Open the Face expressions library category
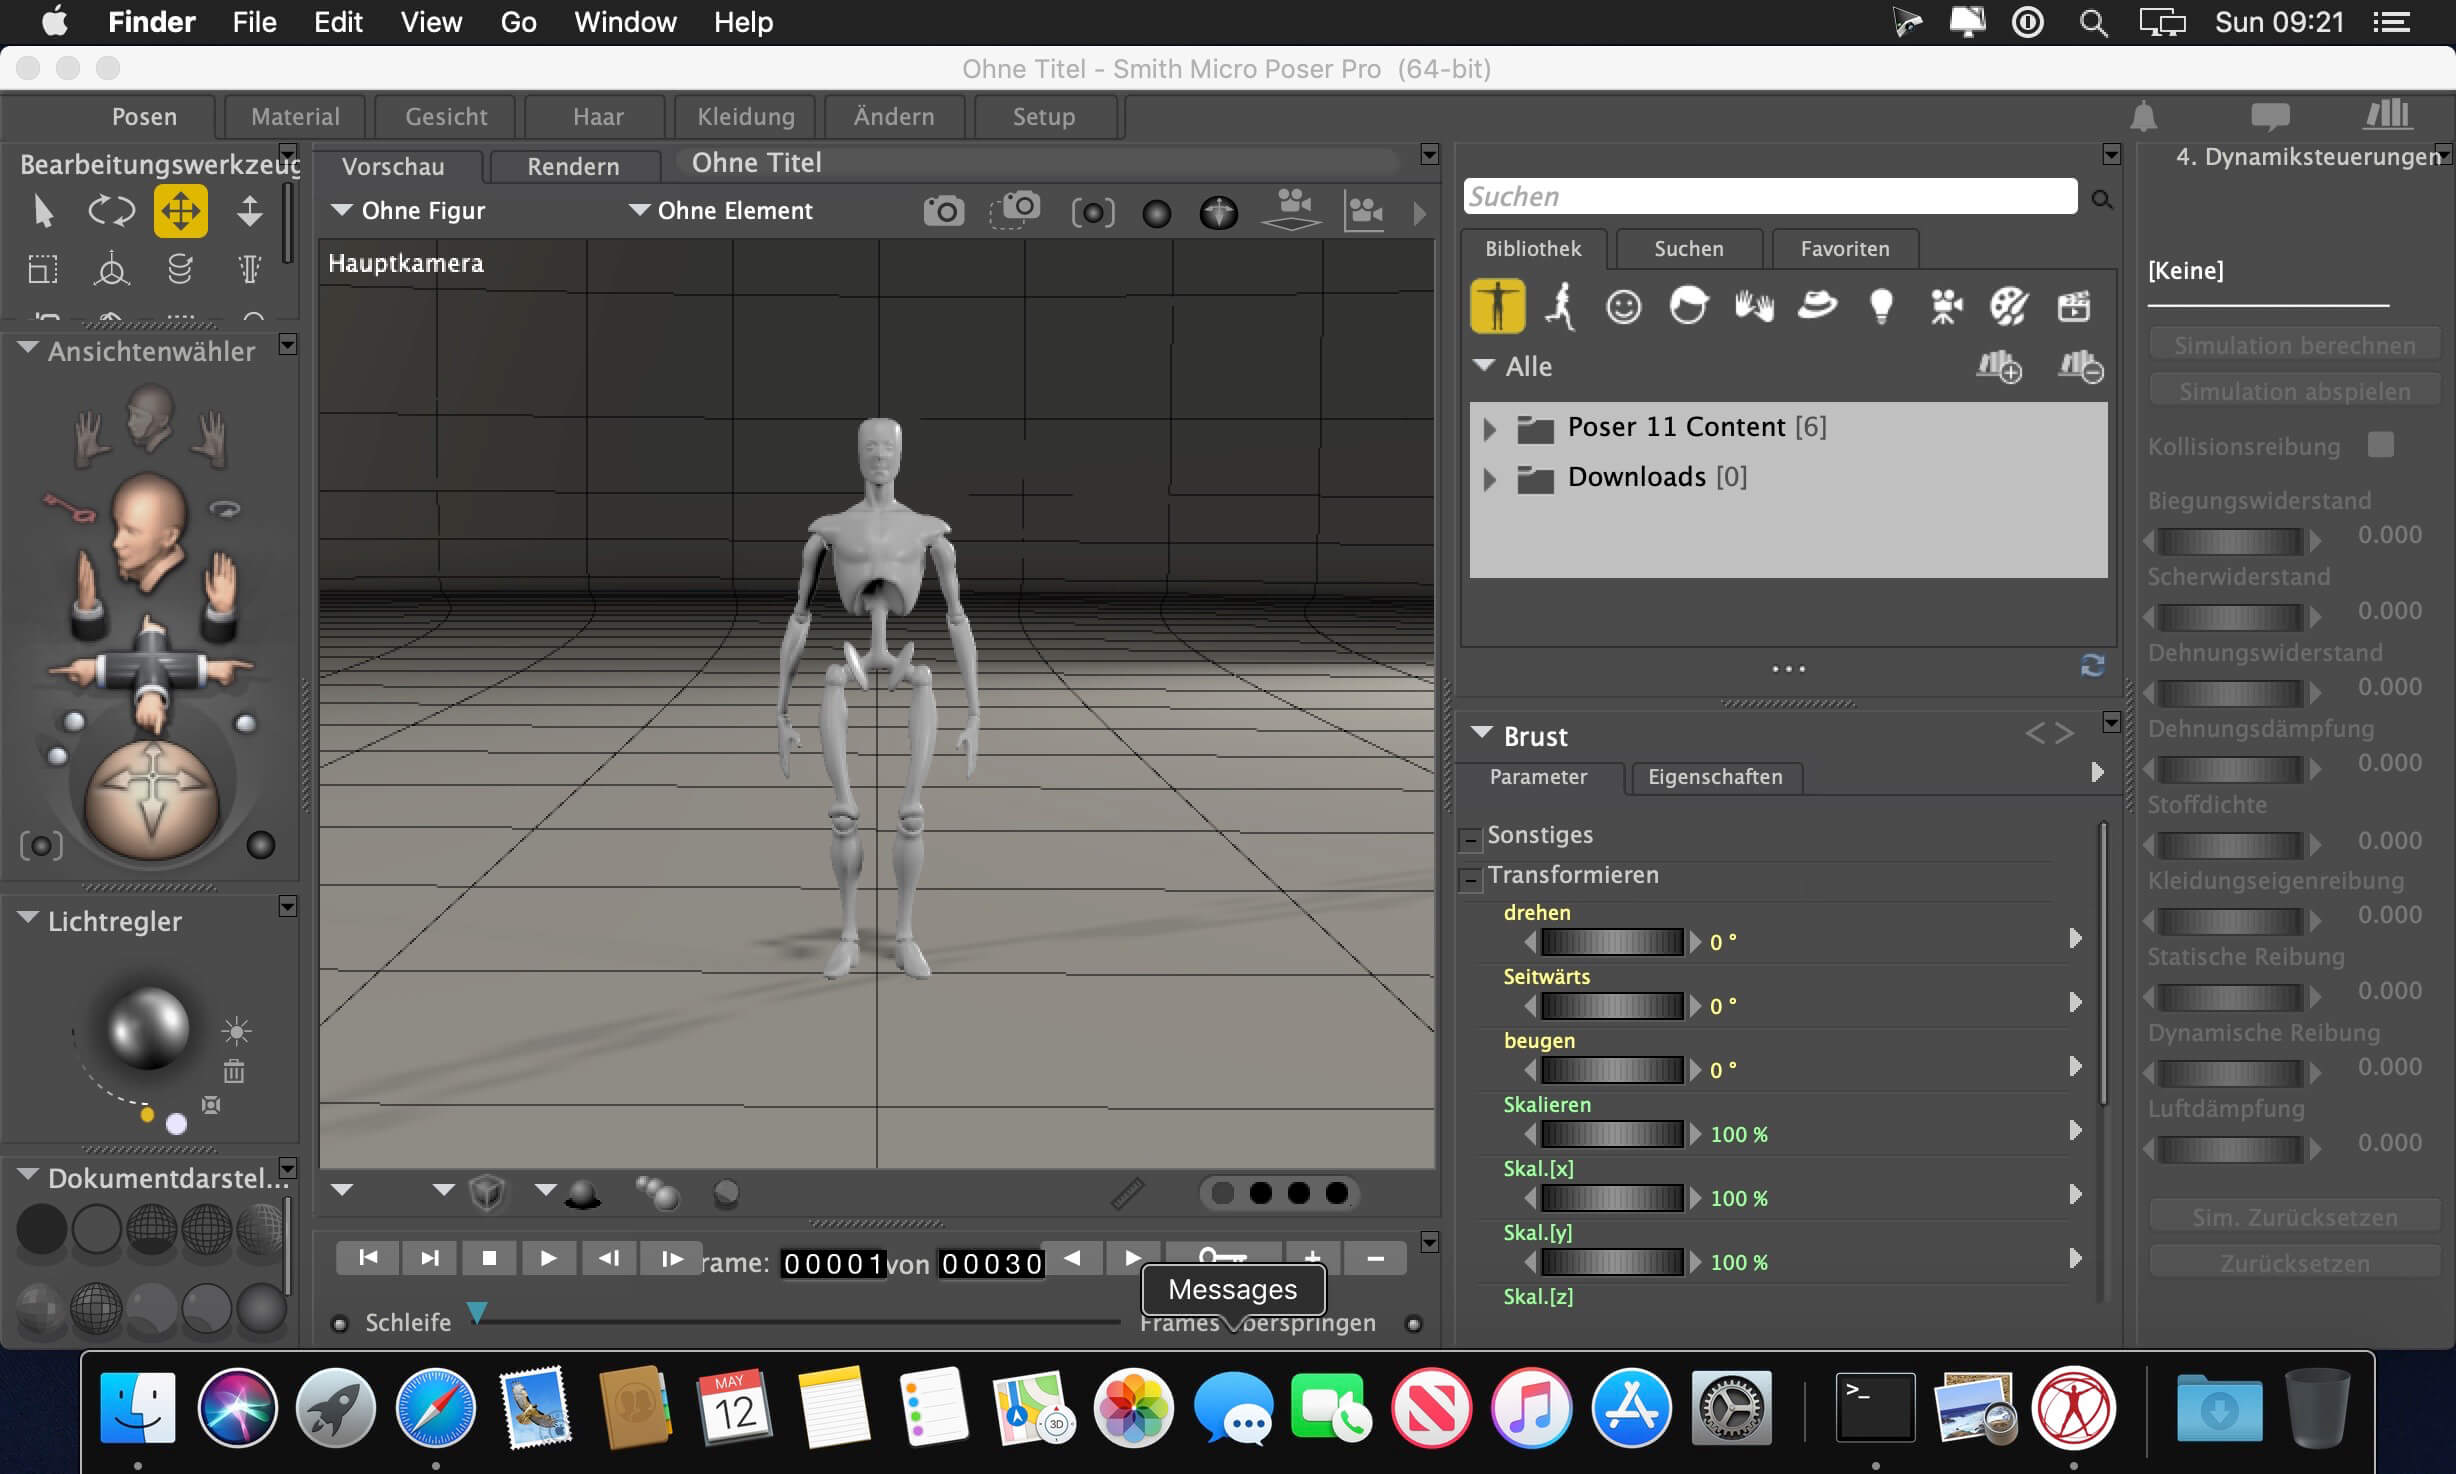The width and height of the screenshot is (2456, 1474). tap(1623, 306)
